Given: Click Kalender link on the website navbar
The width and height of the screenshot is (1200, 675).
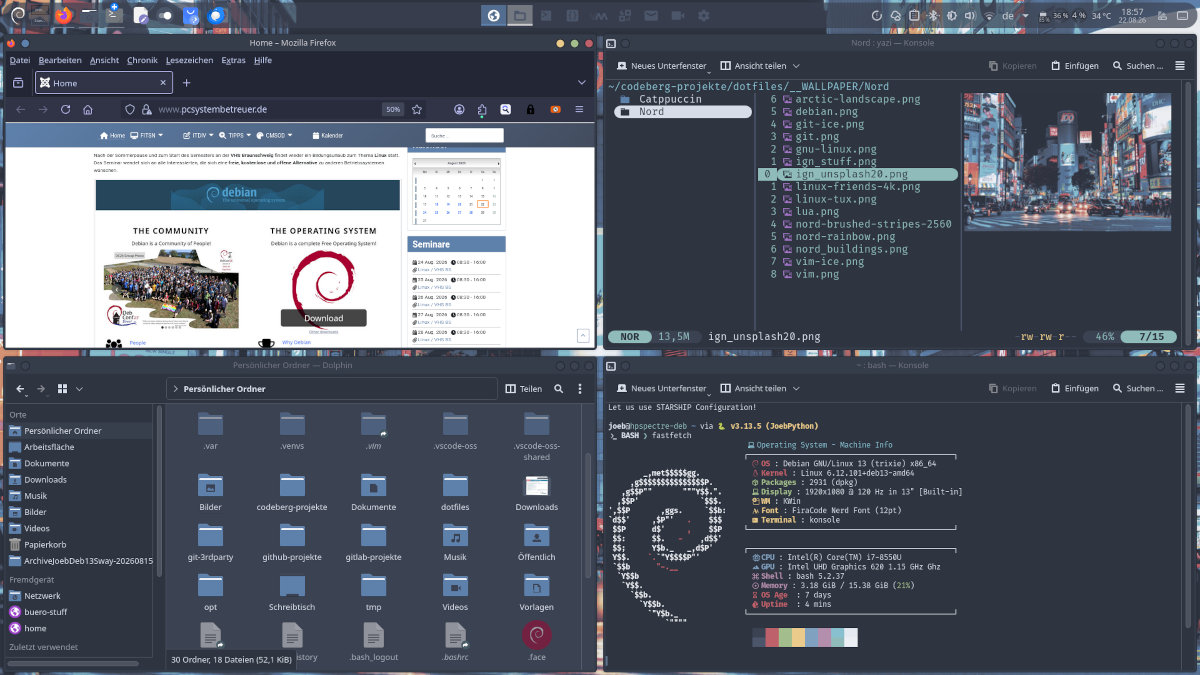Looking at the screenshot, I should [327, 135].
